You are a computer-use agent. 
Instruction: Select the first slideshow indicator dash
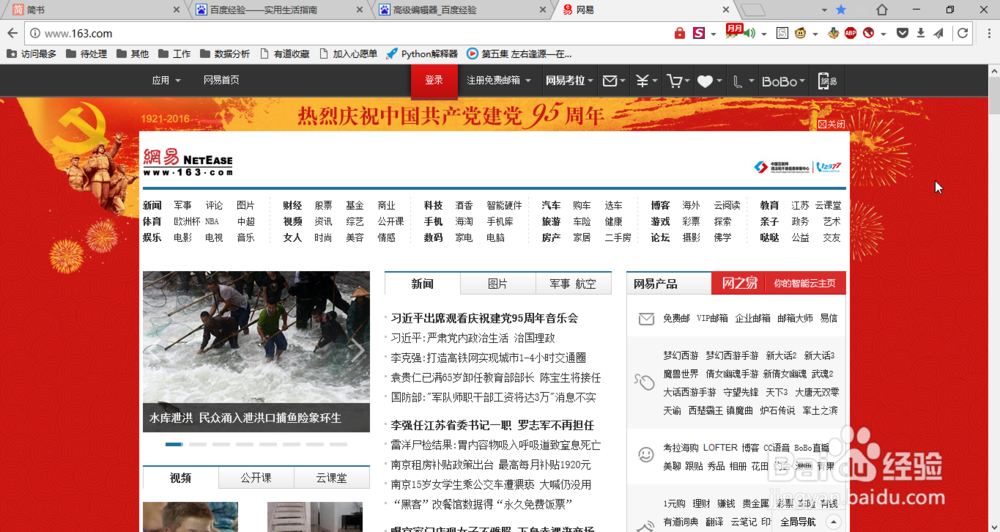(174, 444)
